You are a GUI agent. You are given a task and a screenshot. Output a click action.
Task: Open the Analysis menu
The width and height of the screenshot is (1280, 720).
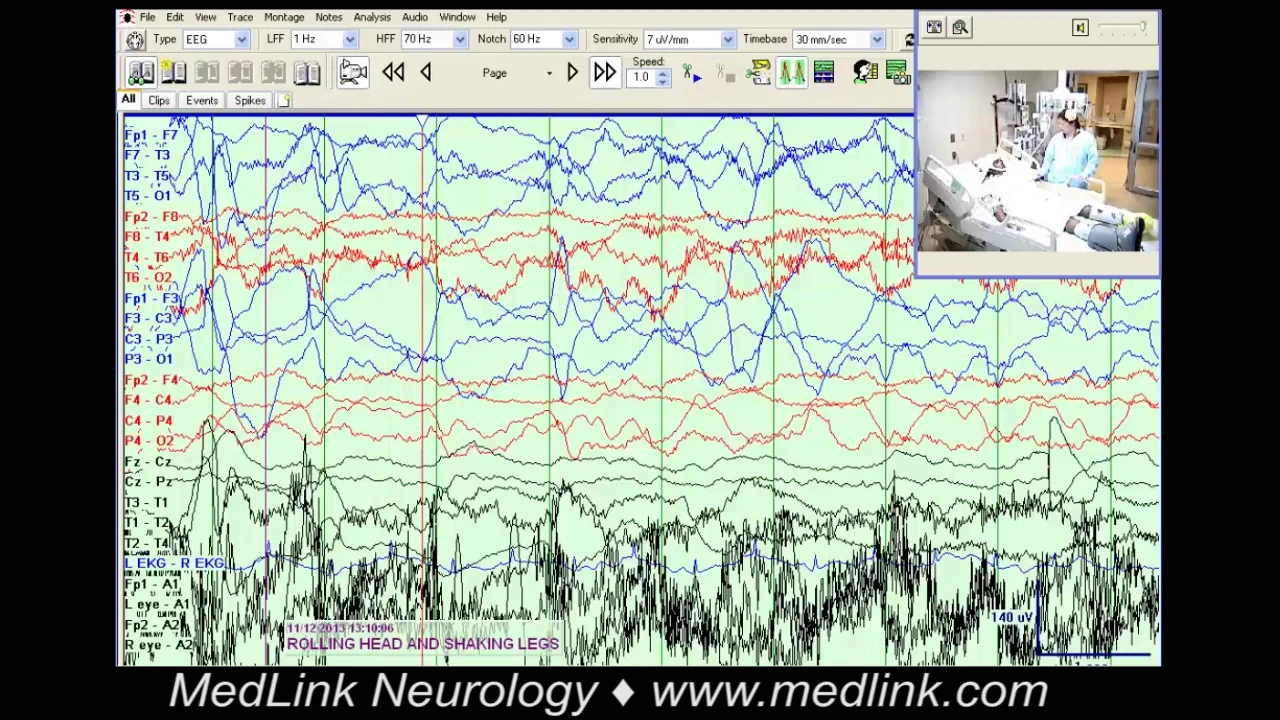click(372, 17)
